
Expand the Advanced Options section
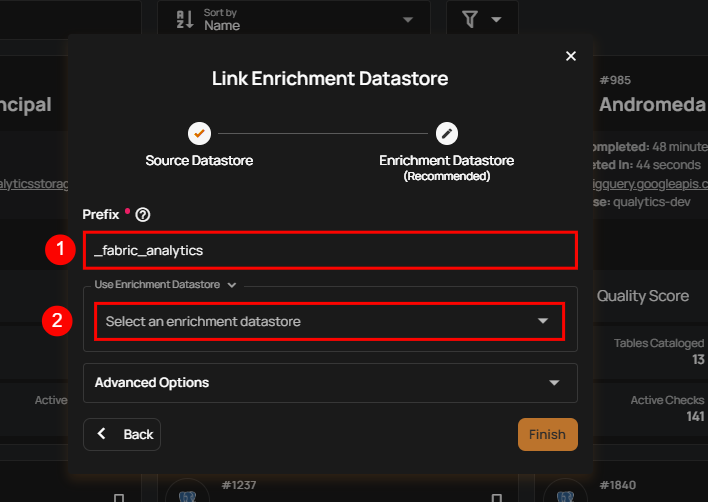click(330, 383)
